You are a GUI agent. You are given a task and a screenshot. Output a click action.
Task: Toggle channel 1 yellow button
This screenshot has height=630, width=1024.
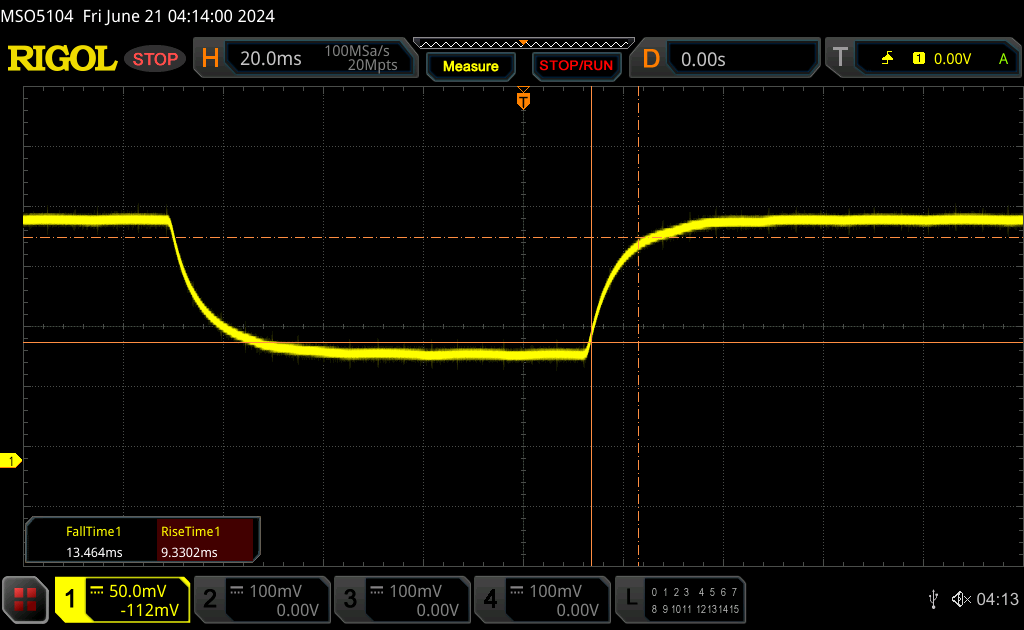[70, 599]
